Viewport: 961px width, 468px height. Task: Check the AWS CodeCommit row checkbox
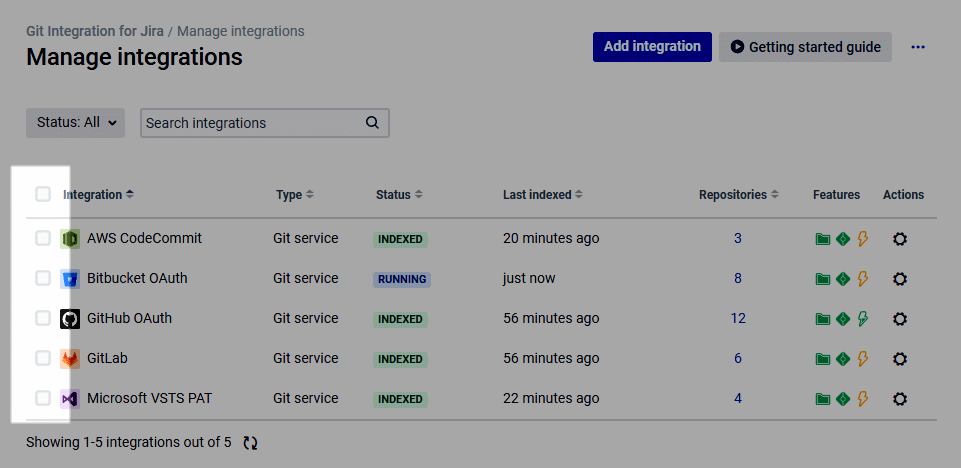coord(42,238)
